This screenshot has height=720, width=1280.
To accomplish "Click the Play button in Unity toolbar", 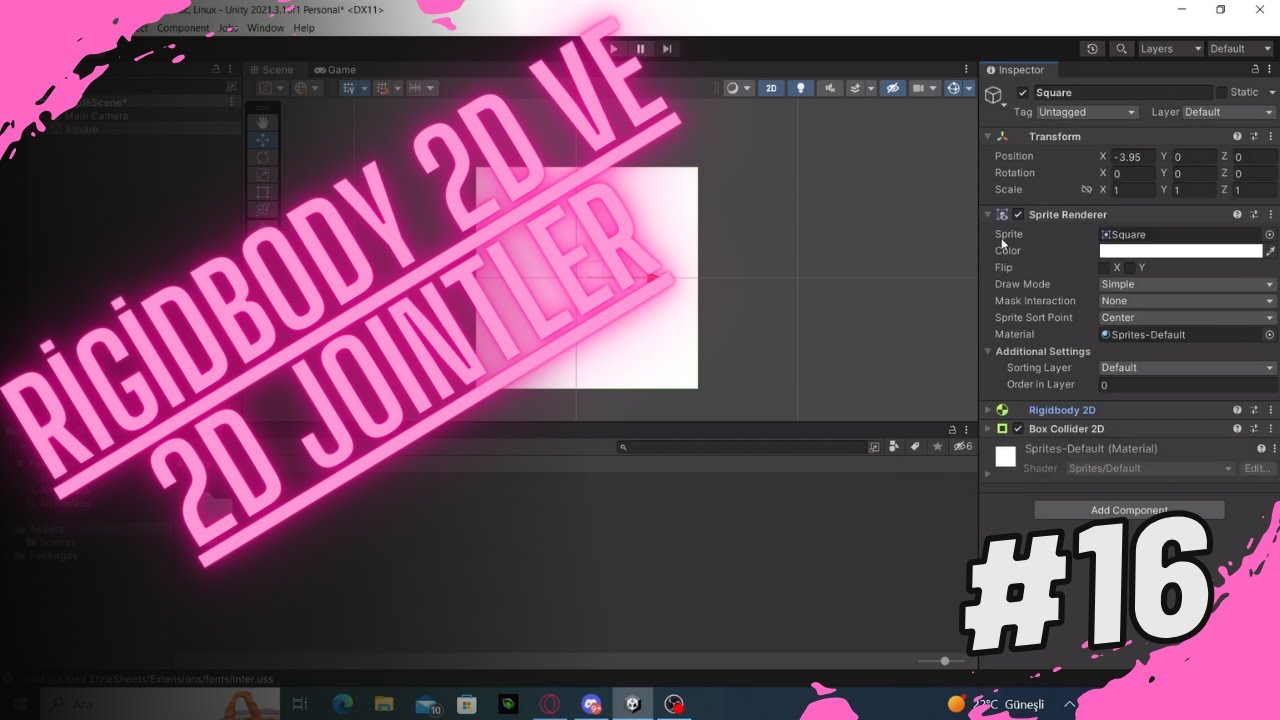I will 614,48.
